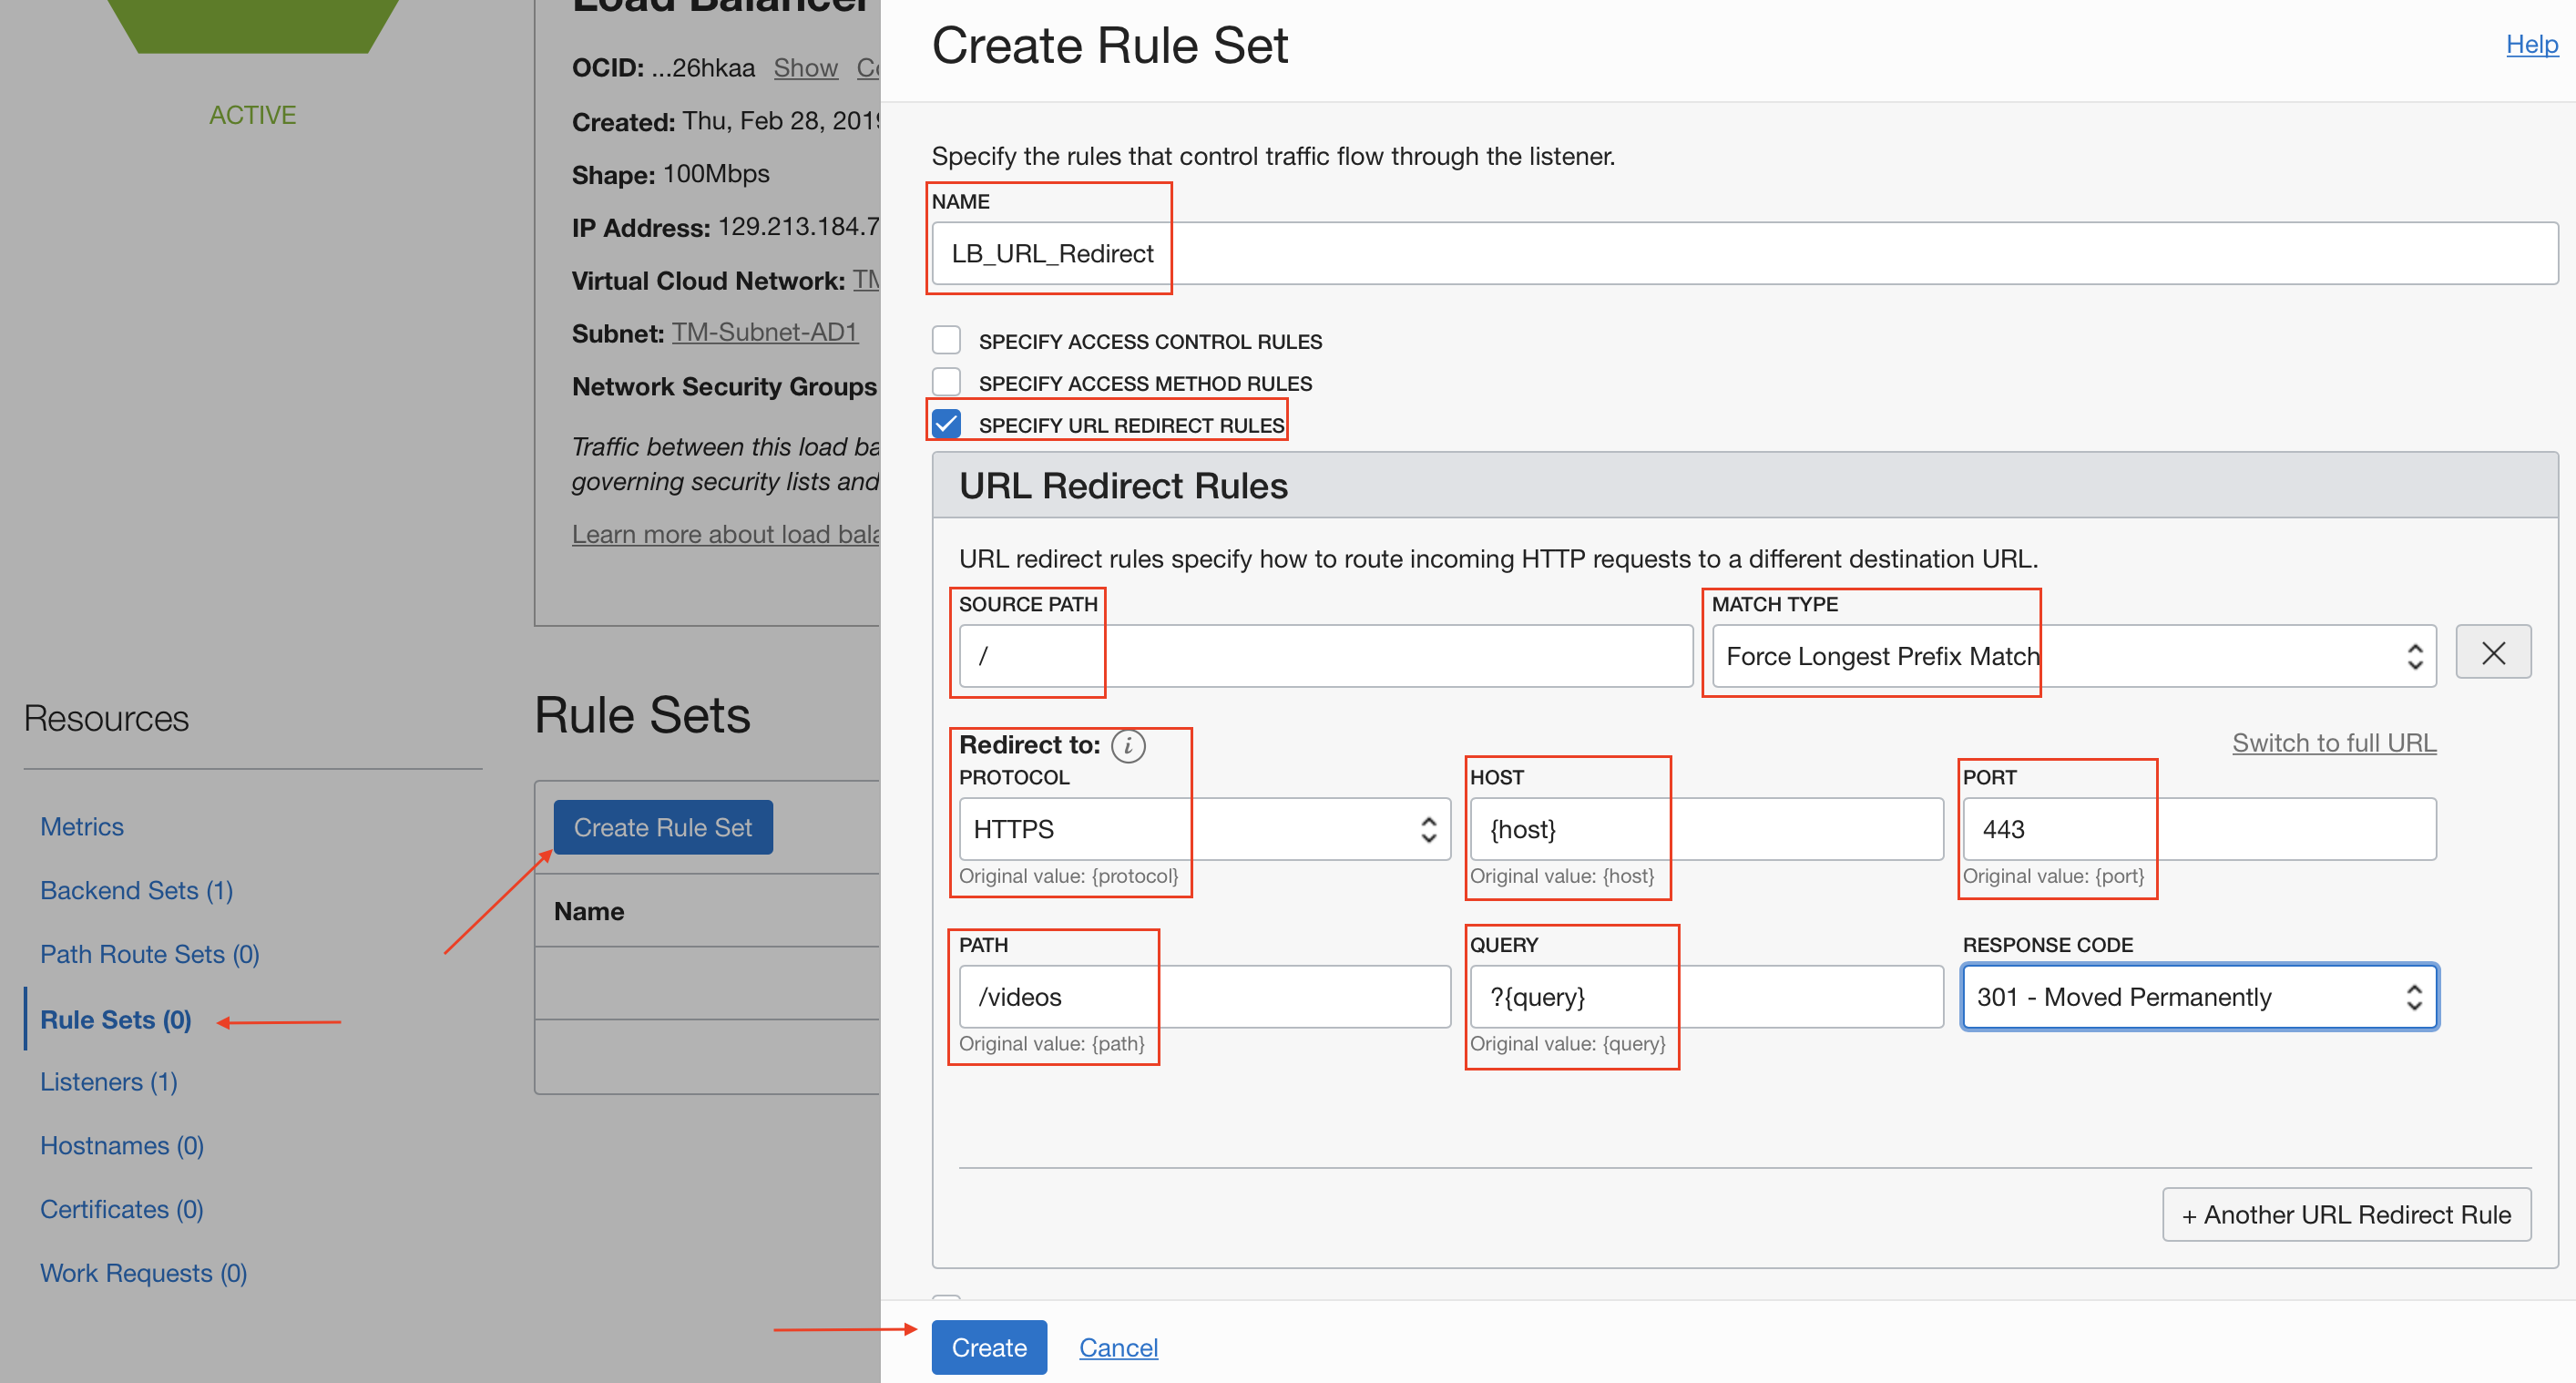Image resolution: width=2576 pixels, height=1383 pixels.
Task: Click the rule set Name input field
Action: [1744, 253]
